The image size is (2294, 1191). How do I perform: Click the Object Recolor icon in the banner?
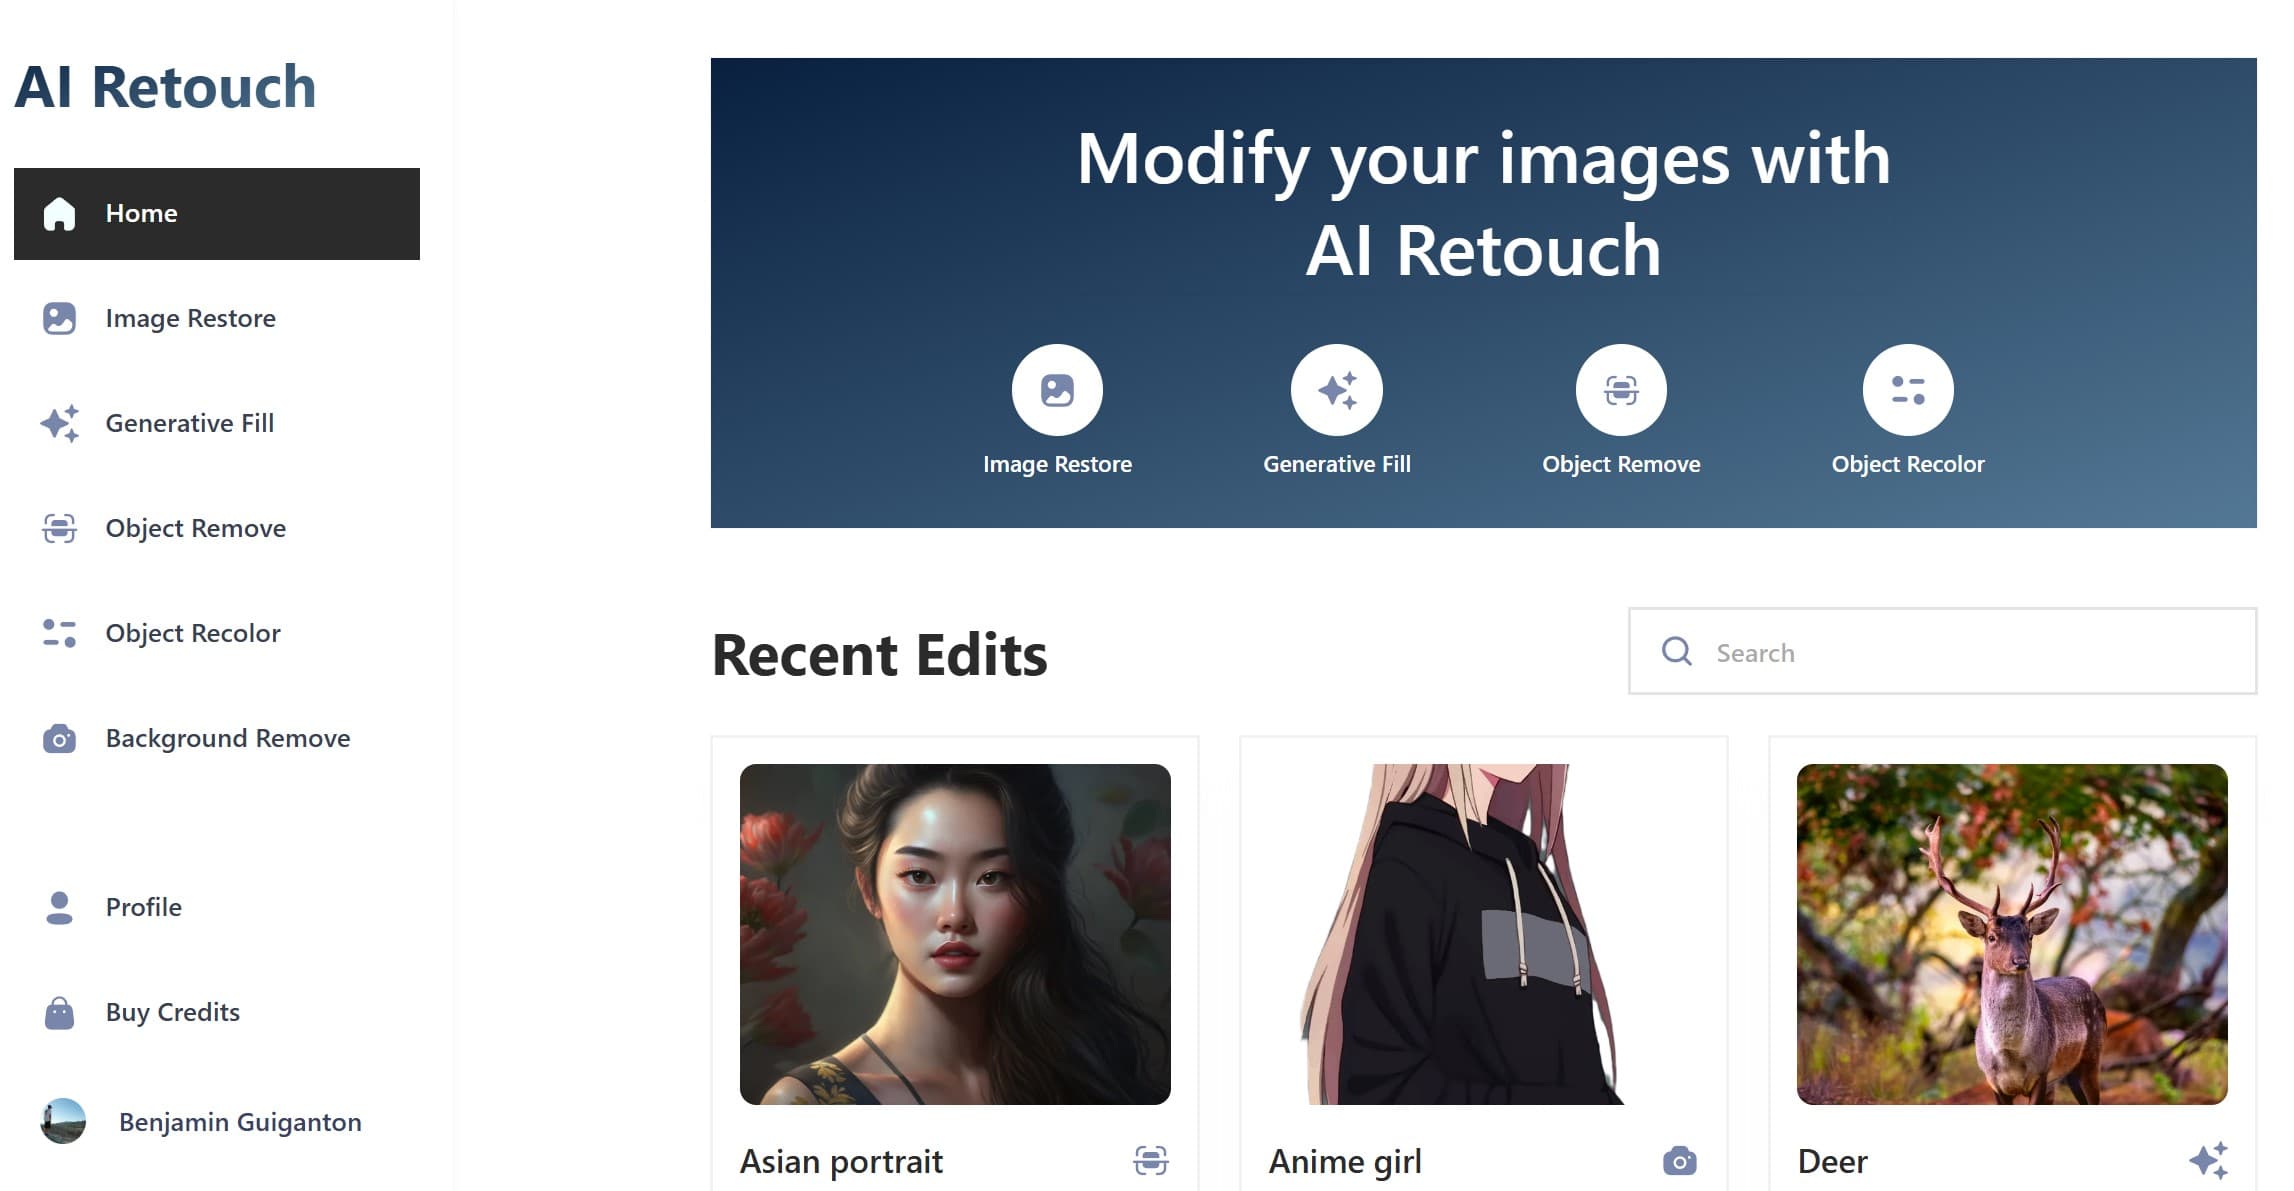(x=1908, y=388)
